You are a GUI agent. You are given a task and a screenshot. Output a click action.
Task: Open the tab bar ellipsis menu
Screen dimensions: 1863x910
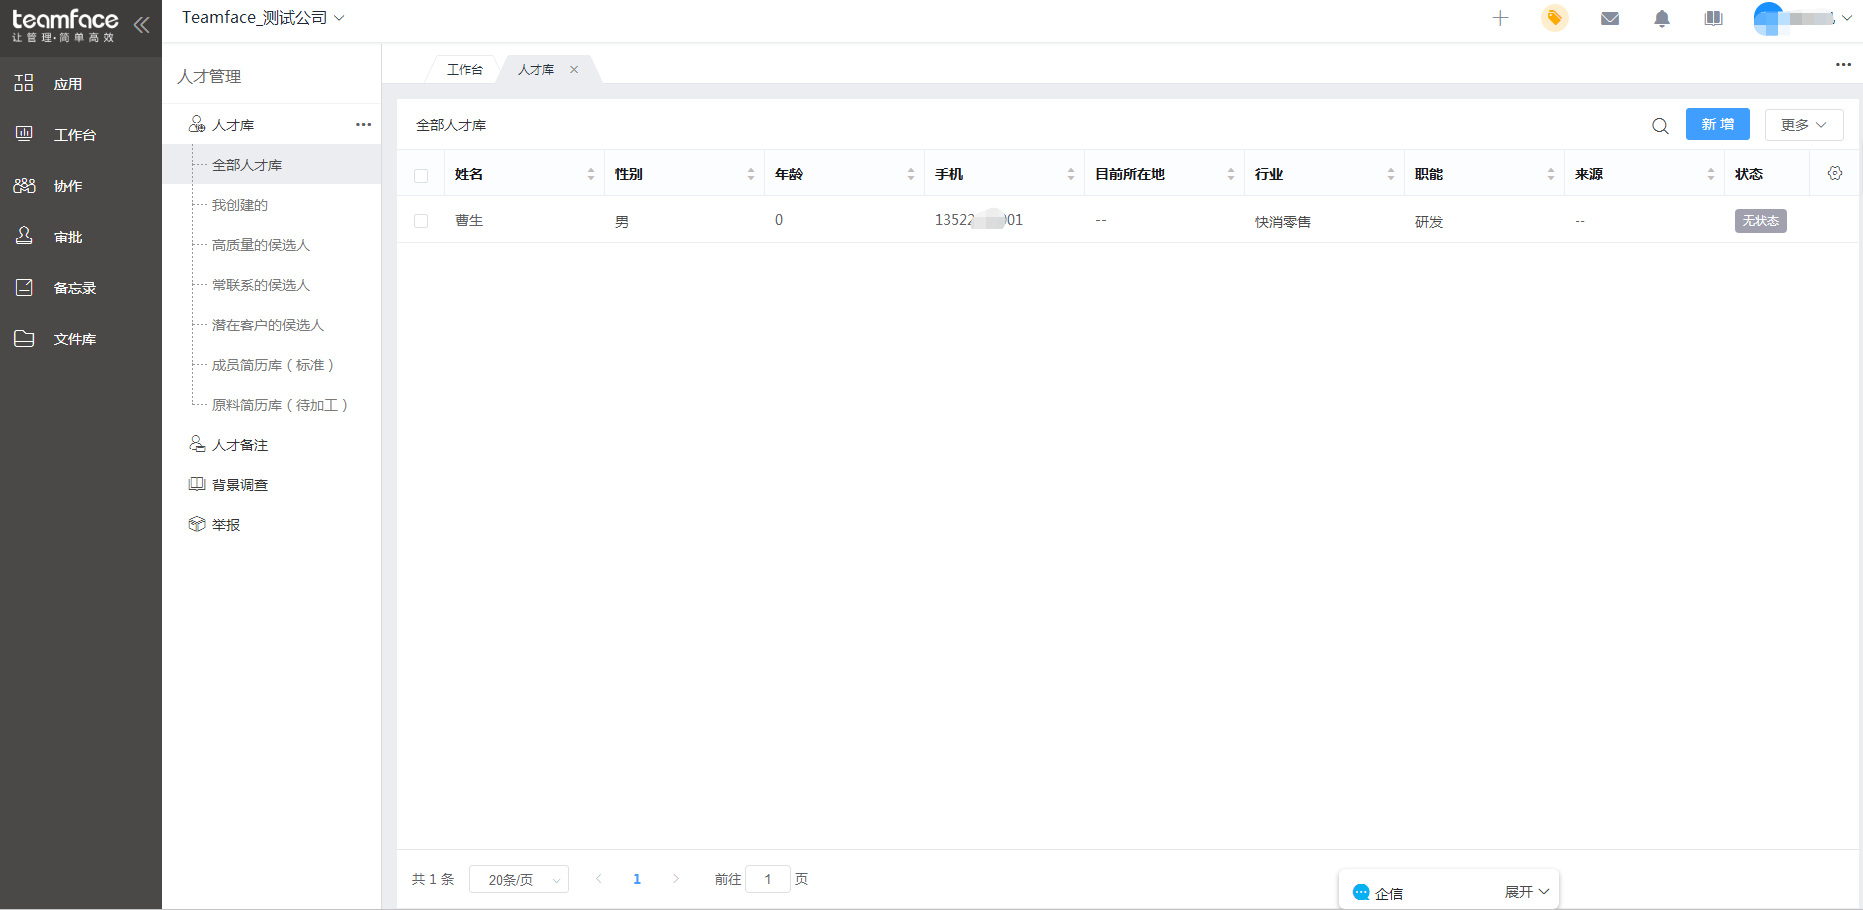pos(1843,65)
